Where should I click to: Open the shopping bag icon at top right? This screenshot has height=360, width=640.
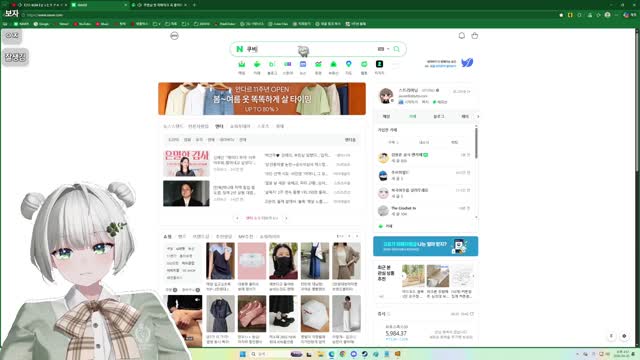tap(475, 36)
